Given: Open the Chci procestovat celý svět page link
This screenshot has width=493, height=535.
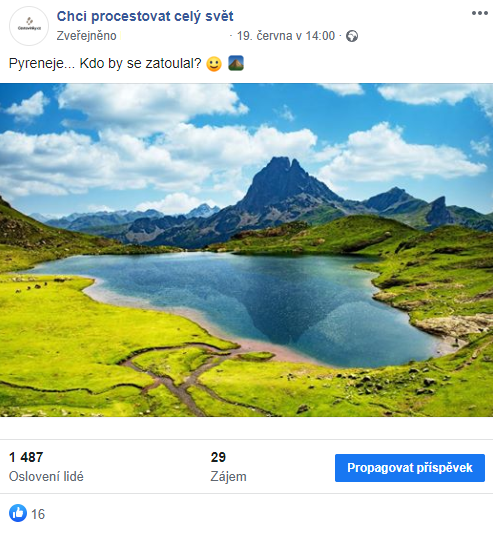Looking at the screenshot, I should [x=145, y=16].
